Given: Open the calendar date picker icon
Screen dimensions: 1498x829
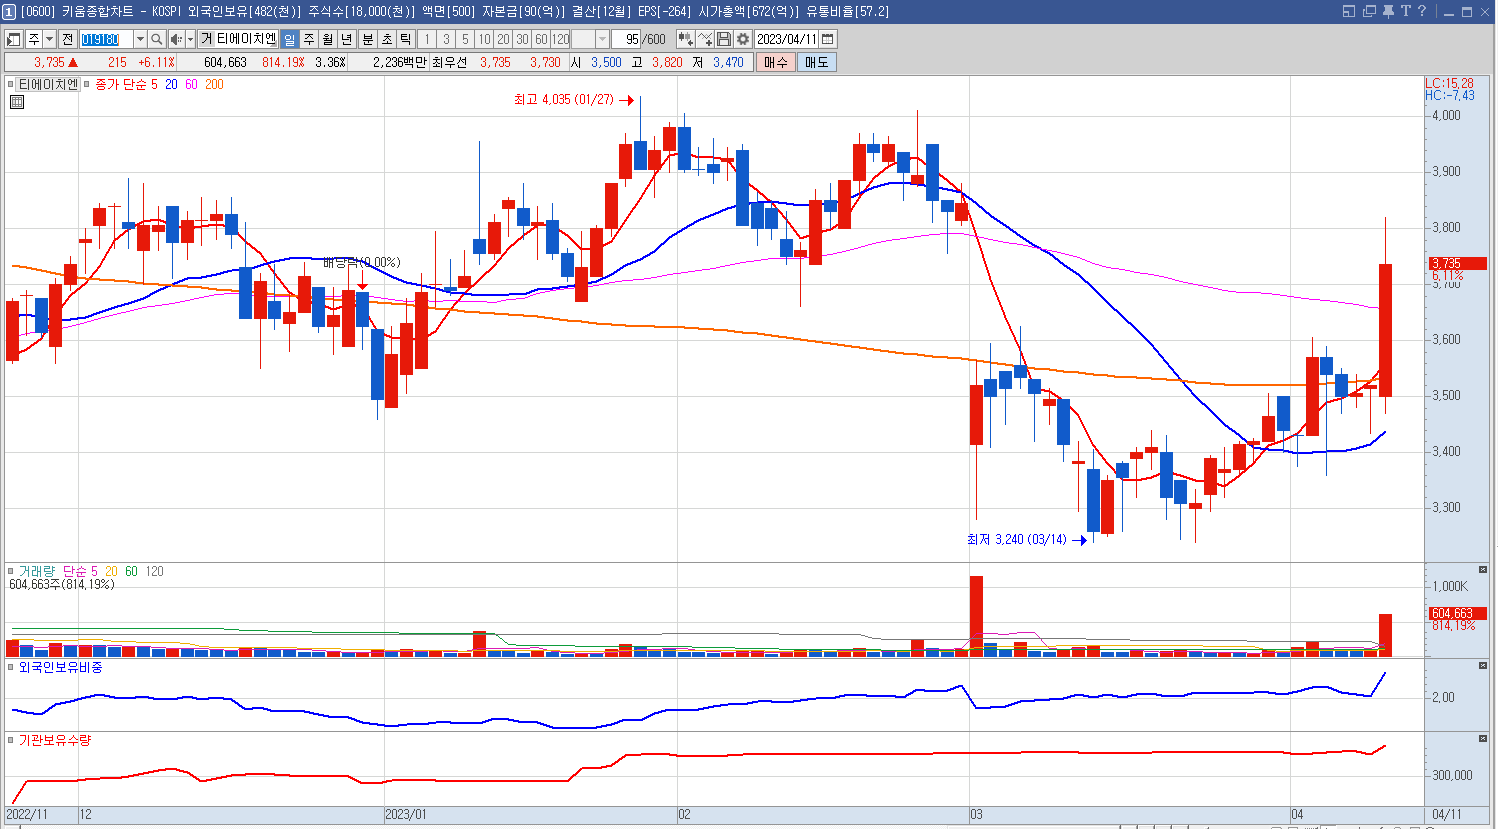Looking at the screenshot, I should 827,39.
